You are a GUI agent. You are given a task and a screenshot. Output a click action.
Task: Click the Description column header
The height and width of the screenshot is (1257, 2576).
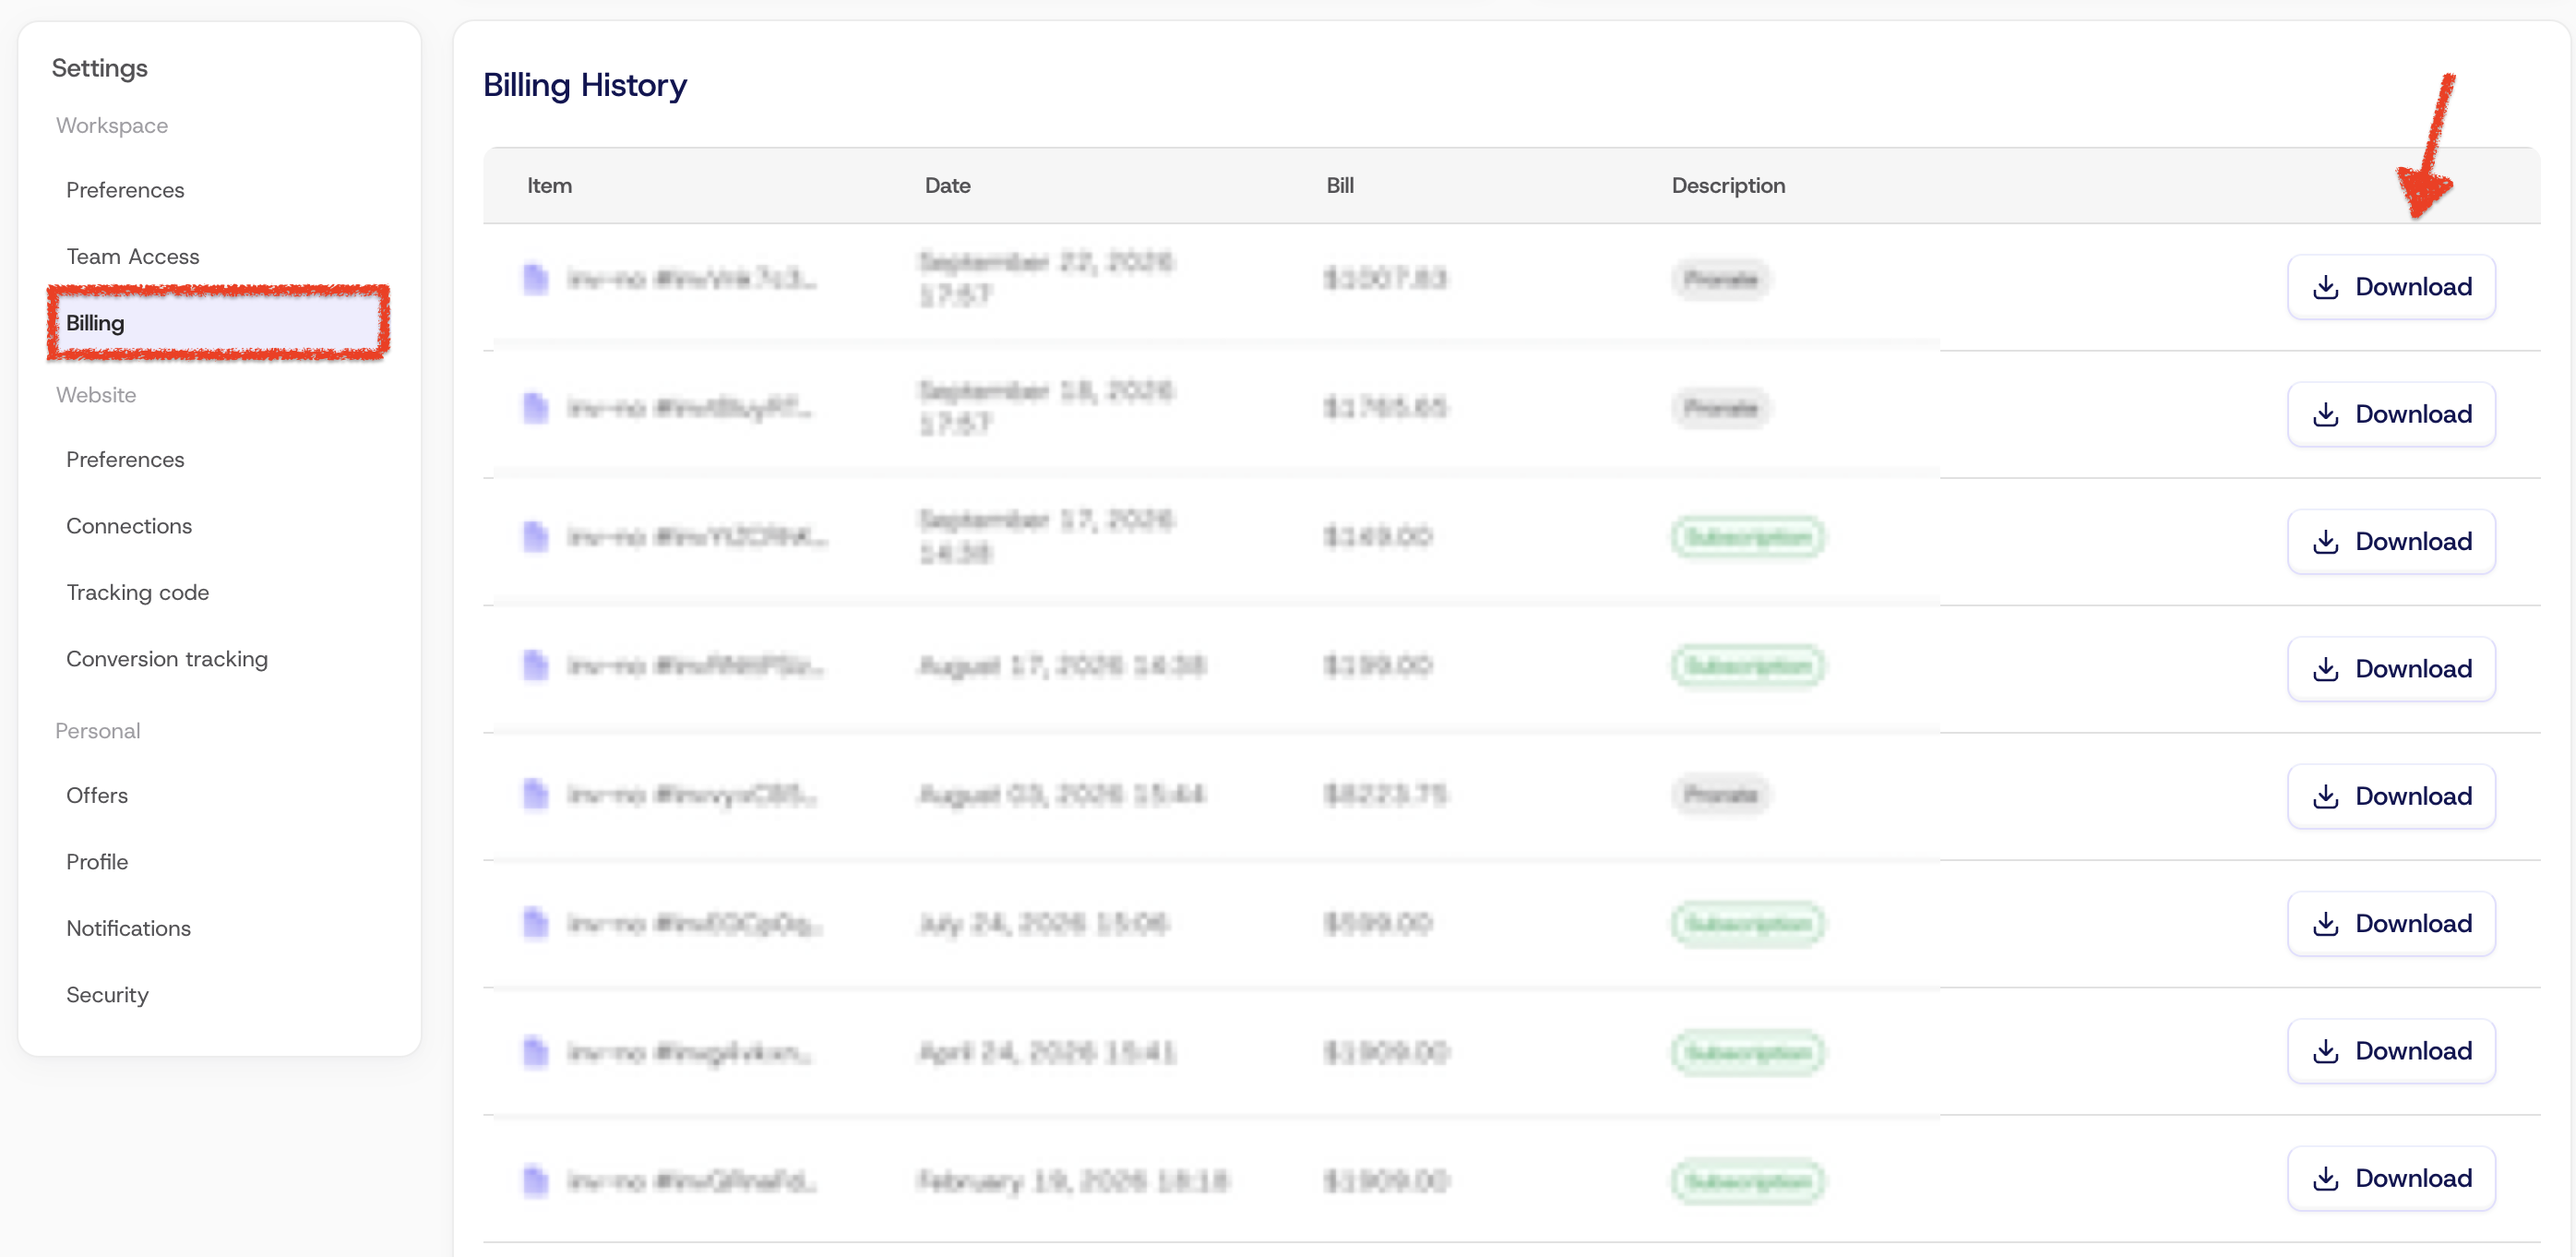pyautogui.click(x=1728, y=186)
